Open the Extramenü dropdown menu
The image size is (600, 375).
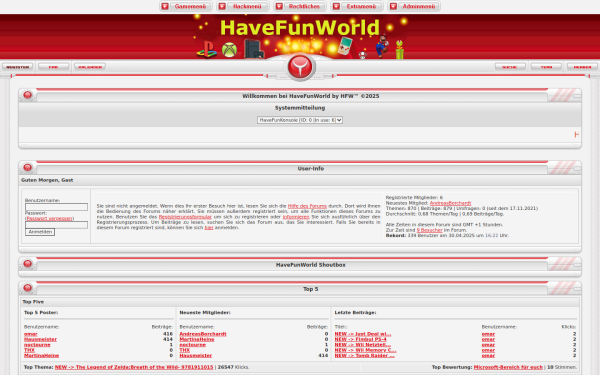pos(357,6)
